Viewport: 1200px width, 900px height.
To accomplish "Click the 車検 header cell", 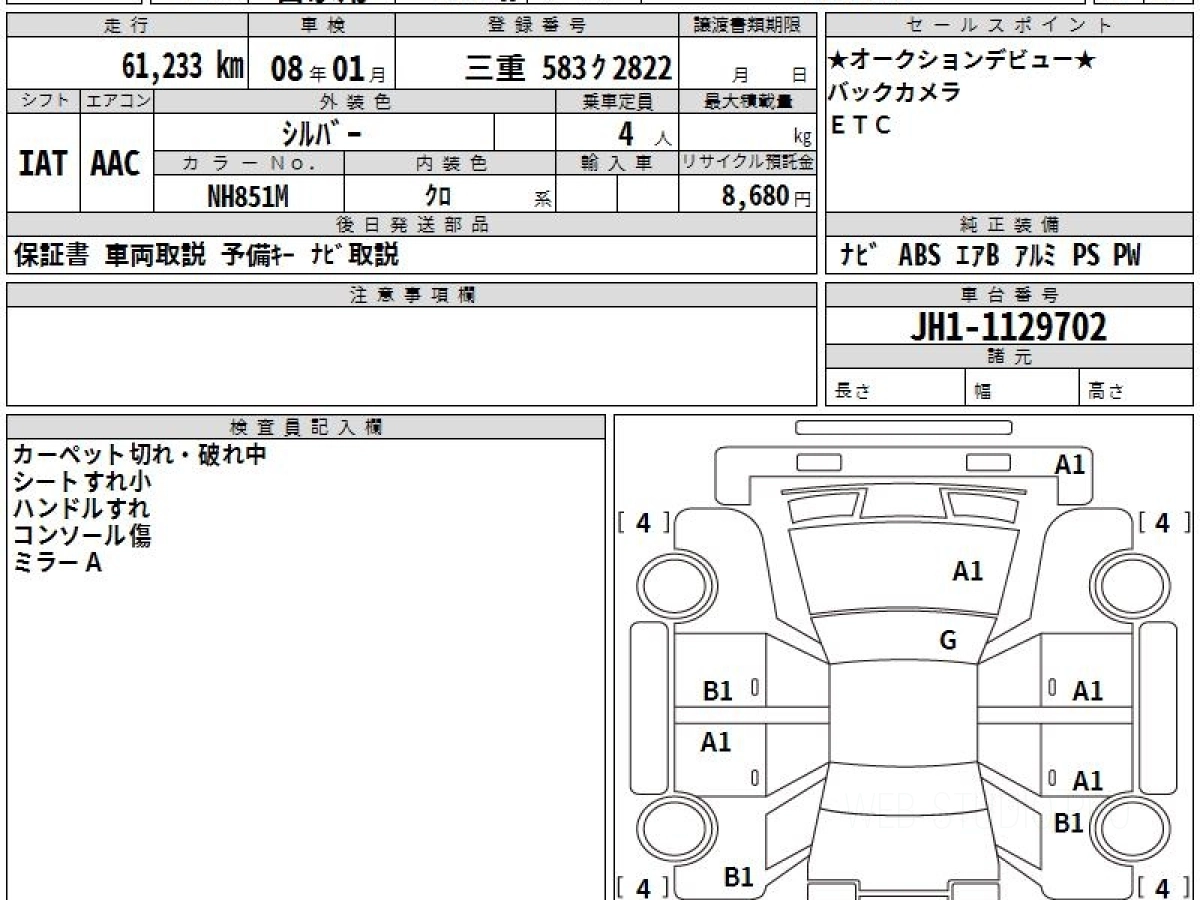I will pos(321,26).
